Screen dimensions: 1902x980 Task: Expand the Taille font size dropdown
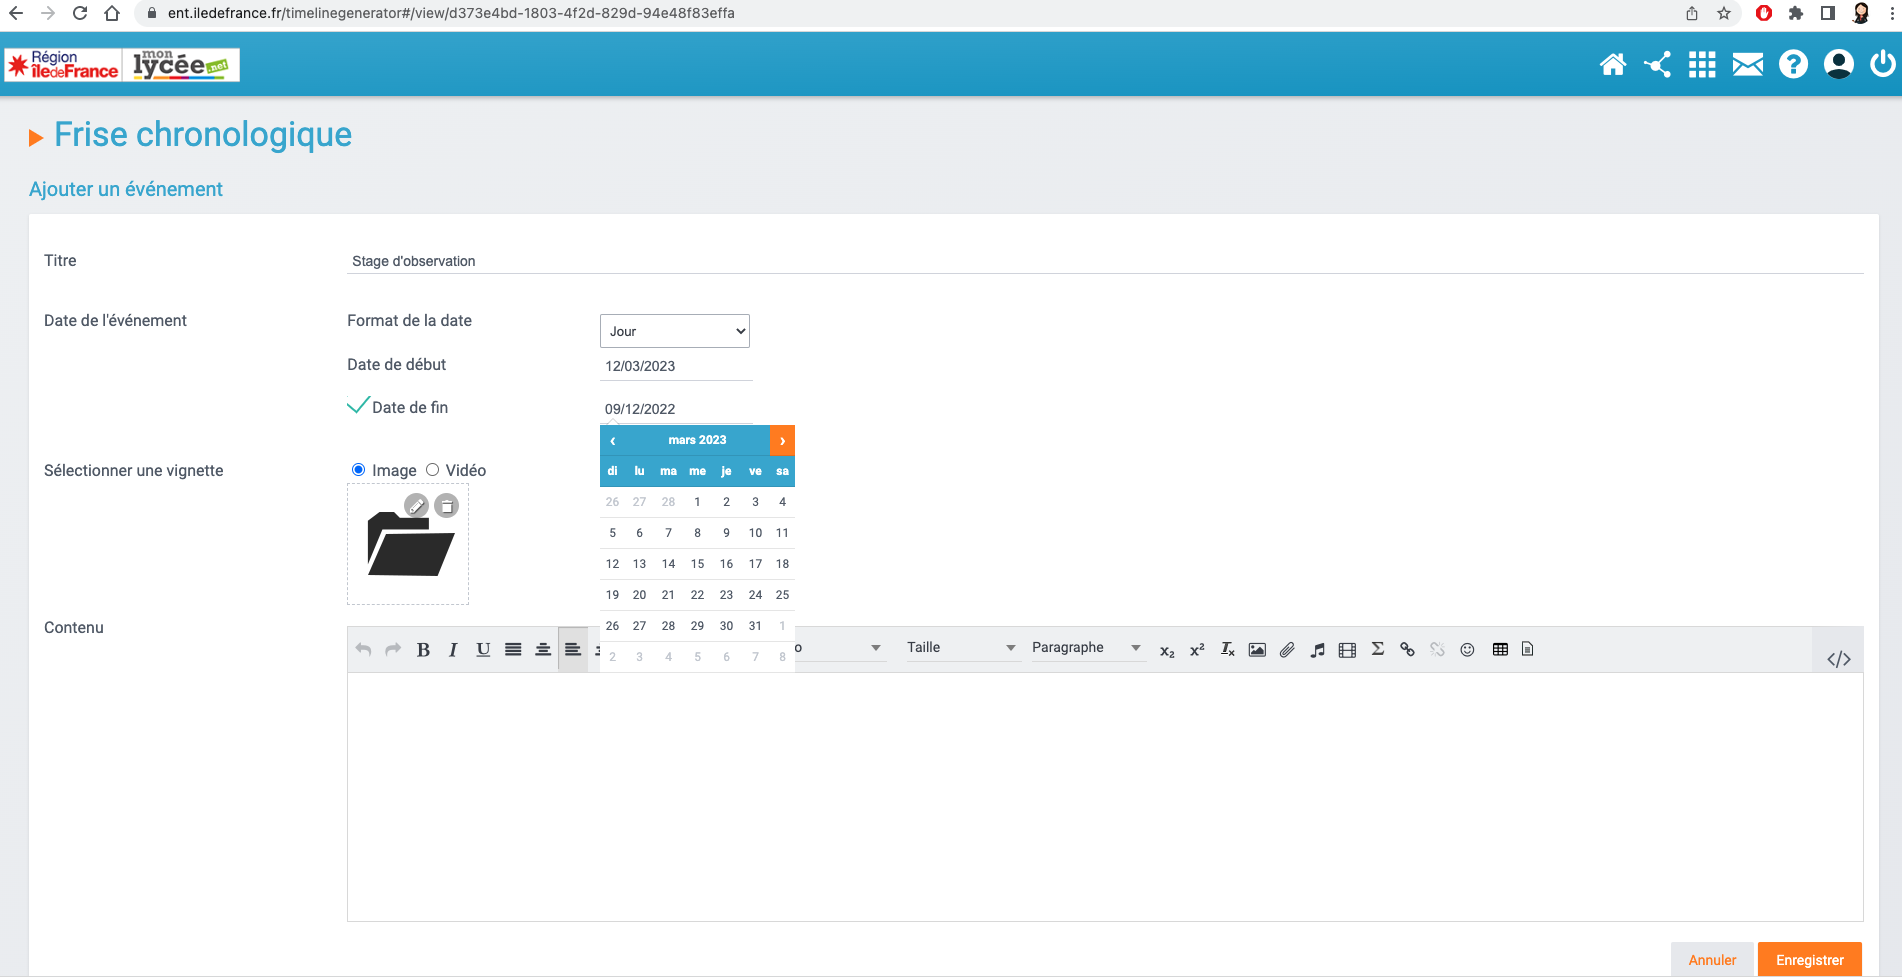pyautogui.click(x=960, y=648)
